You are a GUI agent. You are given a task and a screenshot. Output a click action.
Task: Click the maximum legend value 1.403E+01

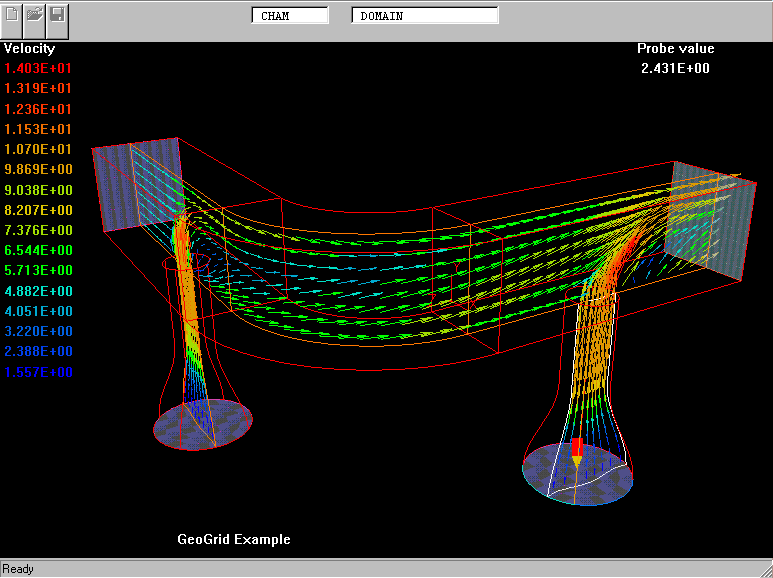coord(38,68)
